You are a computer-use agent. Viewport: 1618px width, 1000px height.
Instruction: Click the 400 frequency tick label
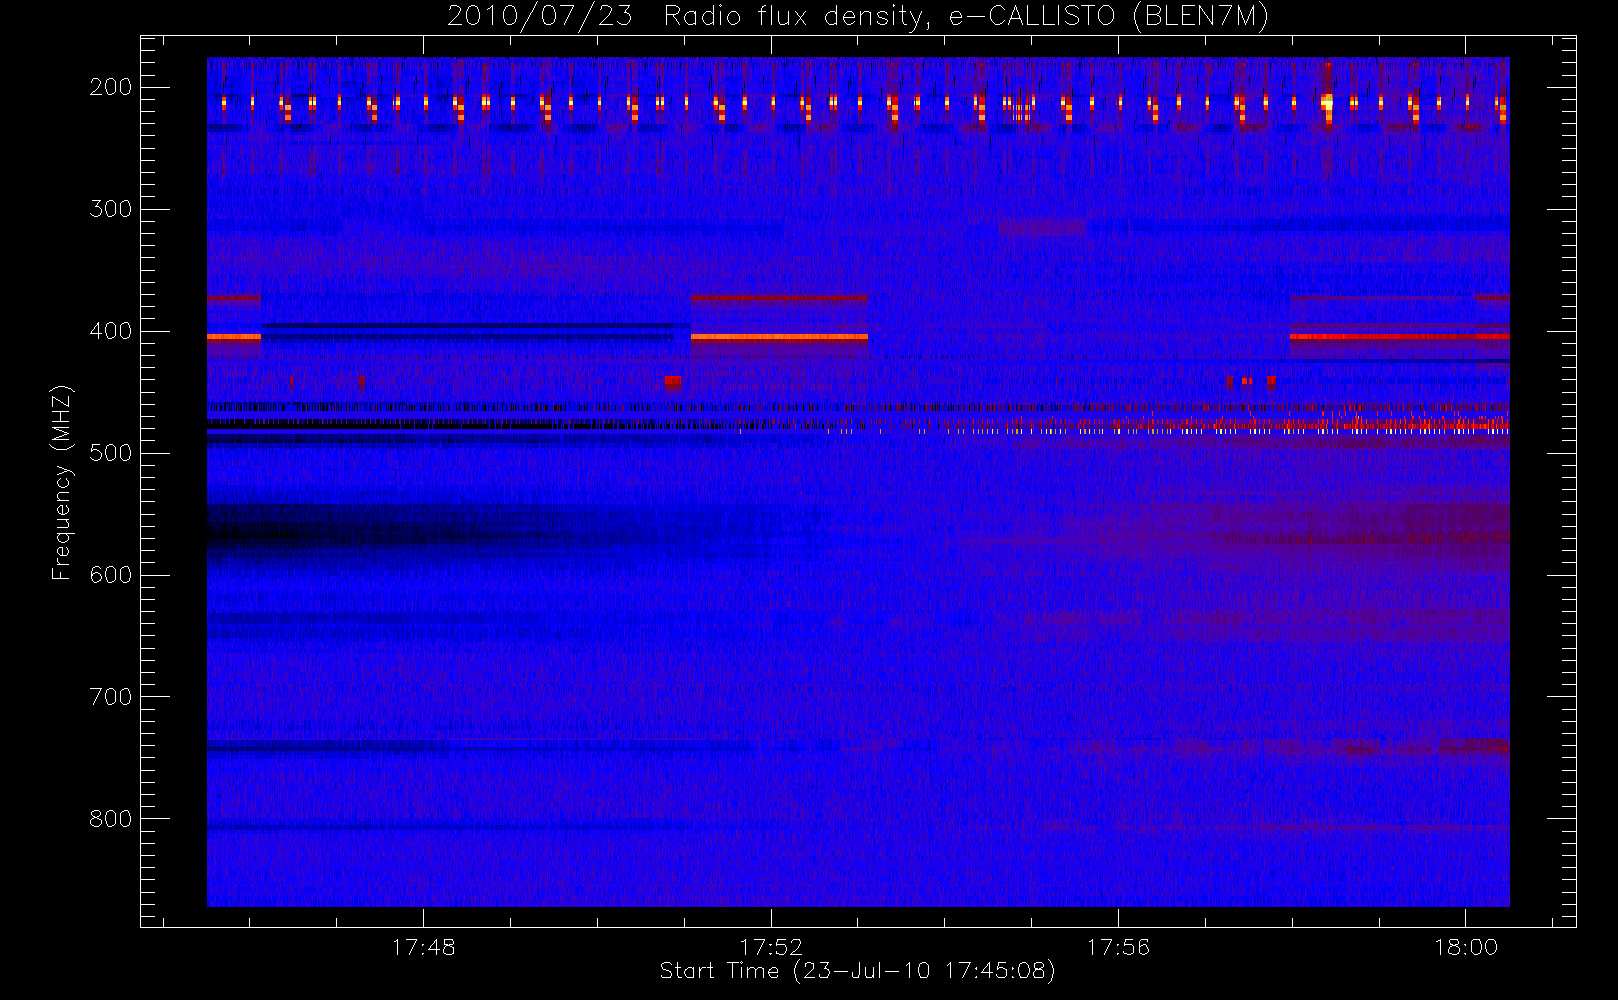(110, 331)
